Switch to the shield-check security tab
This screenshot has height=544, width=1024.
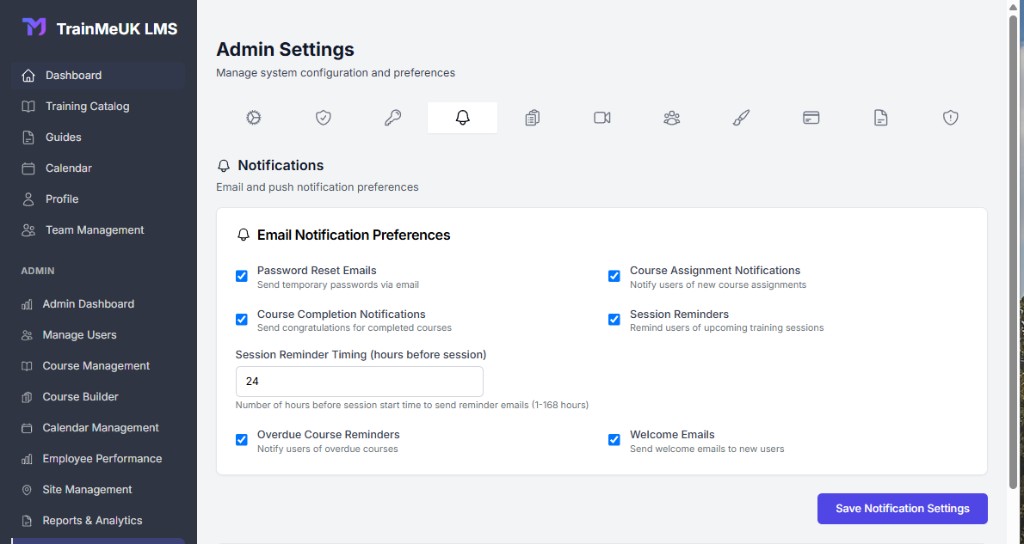point(323,118)
